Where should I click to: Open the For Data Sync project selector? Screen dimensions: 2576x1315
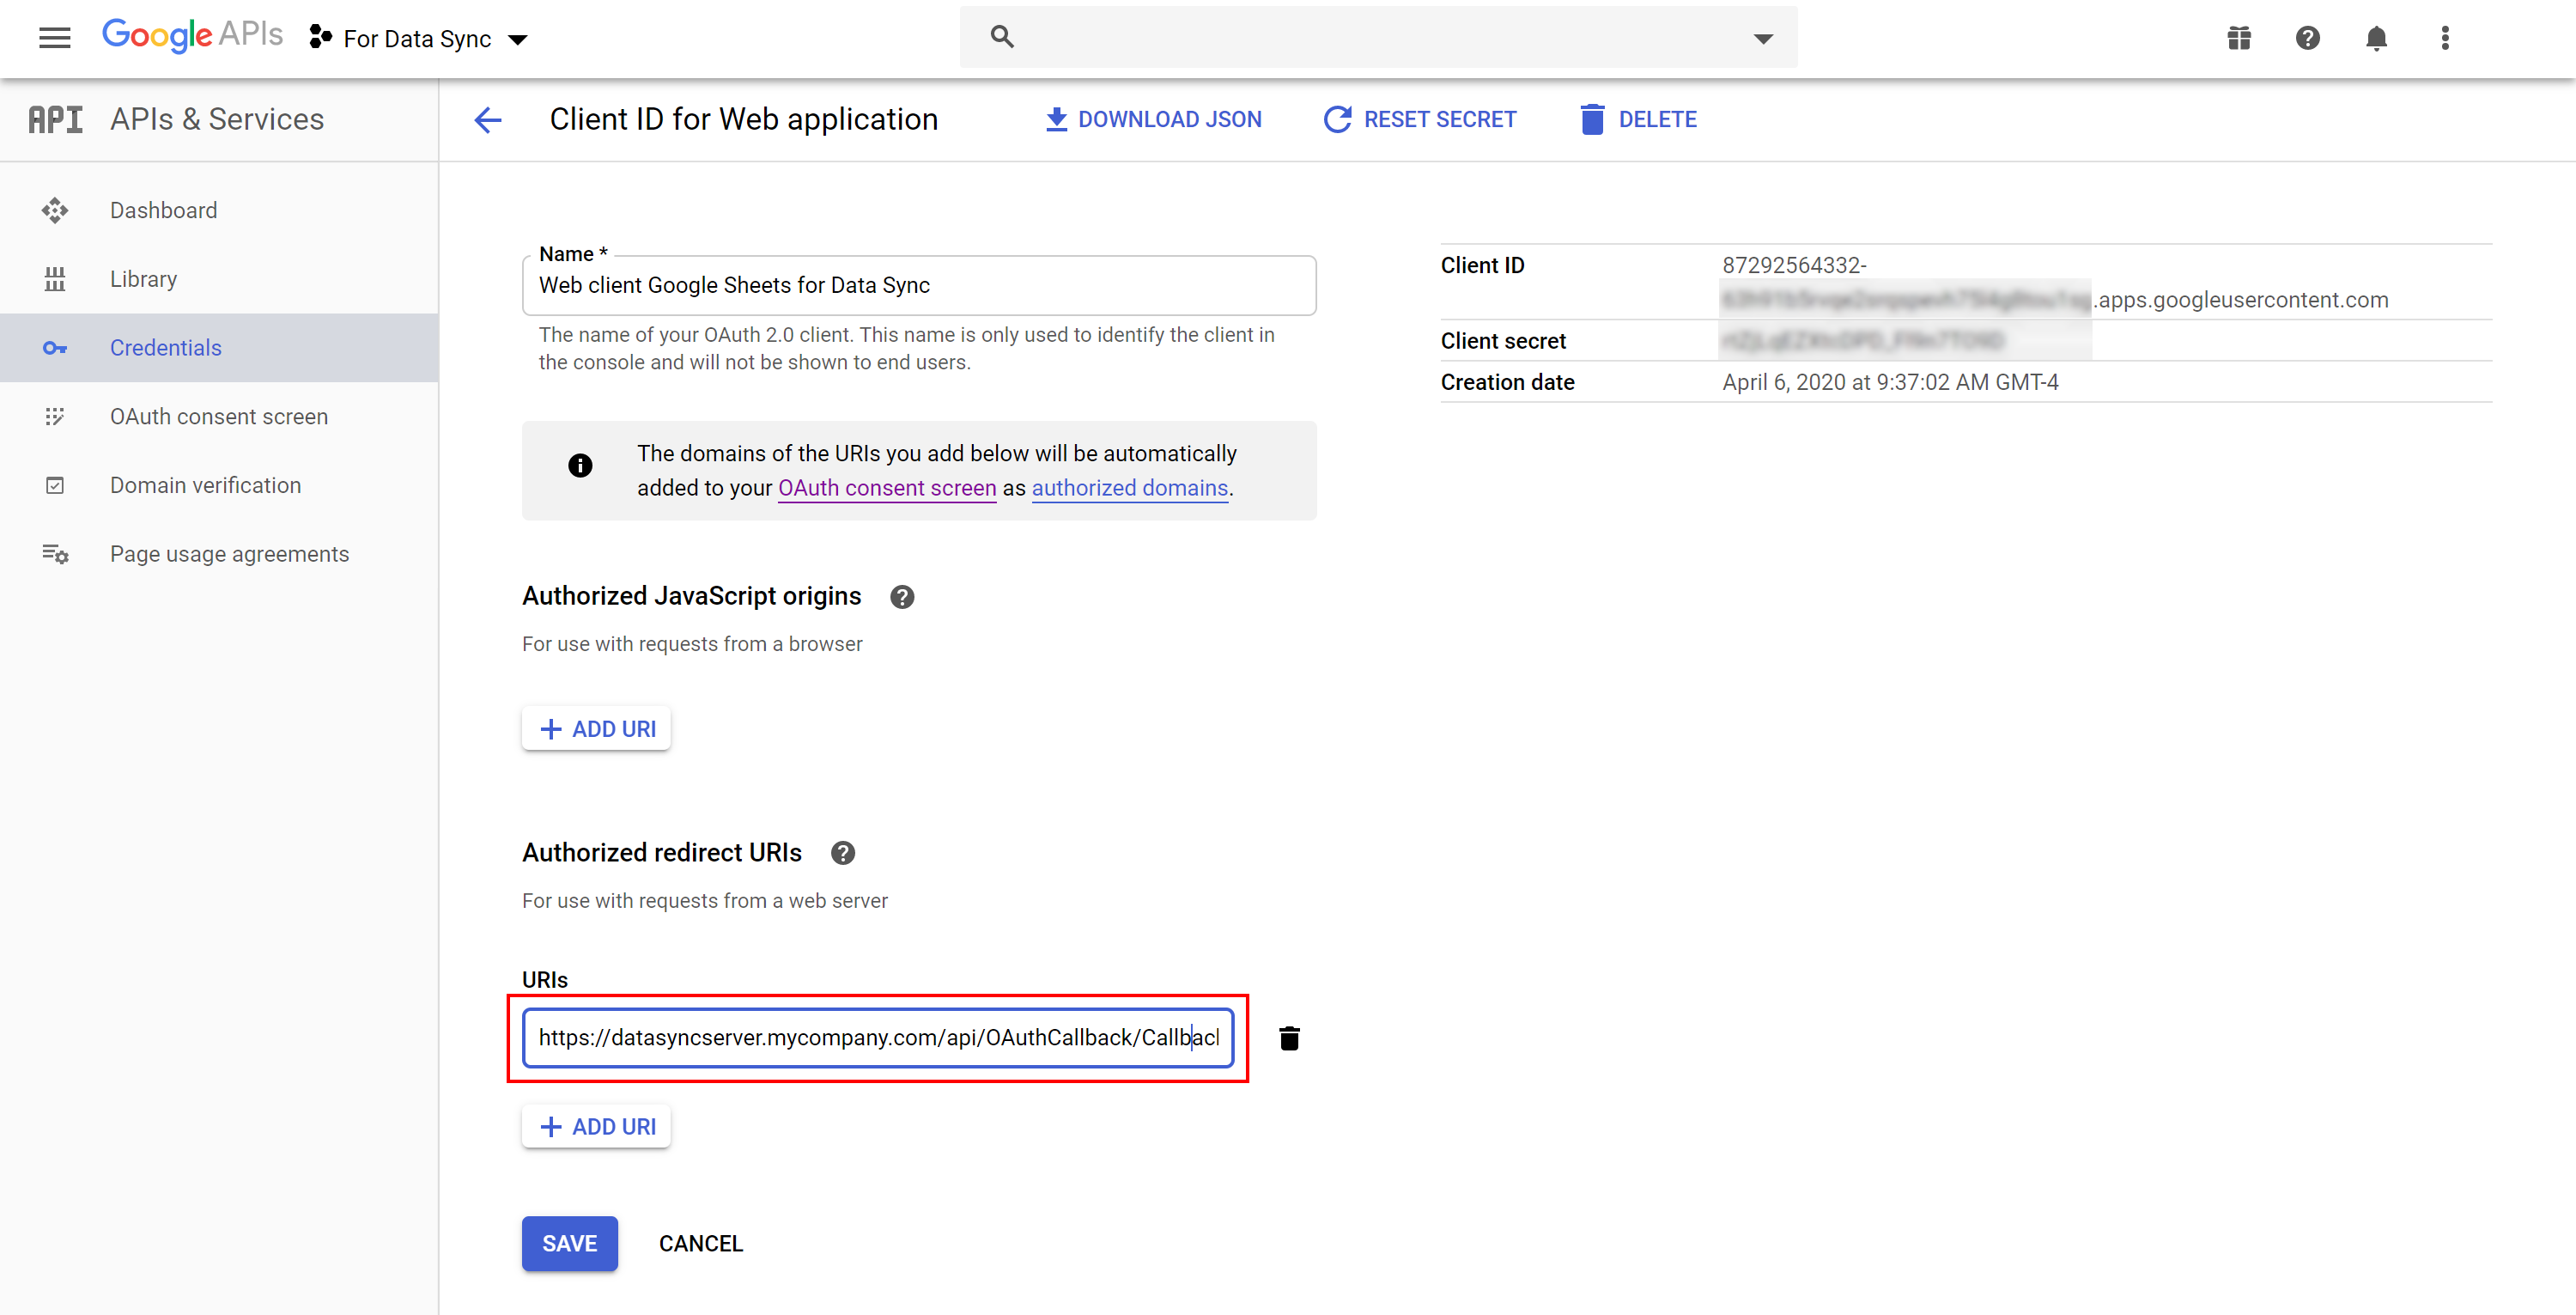click(x=418, y=39)
